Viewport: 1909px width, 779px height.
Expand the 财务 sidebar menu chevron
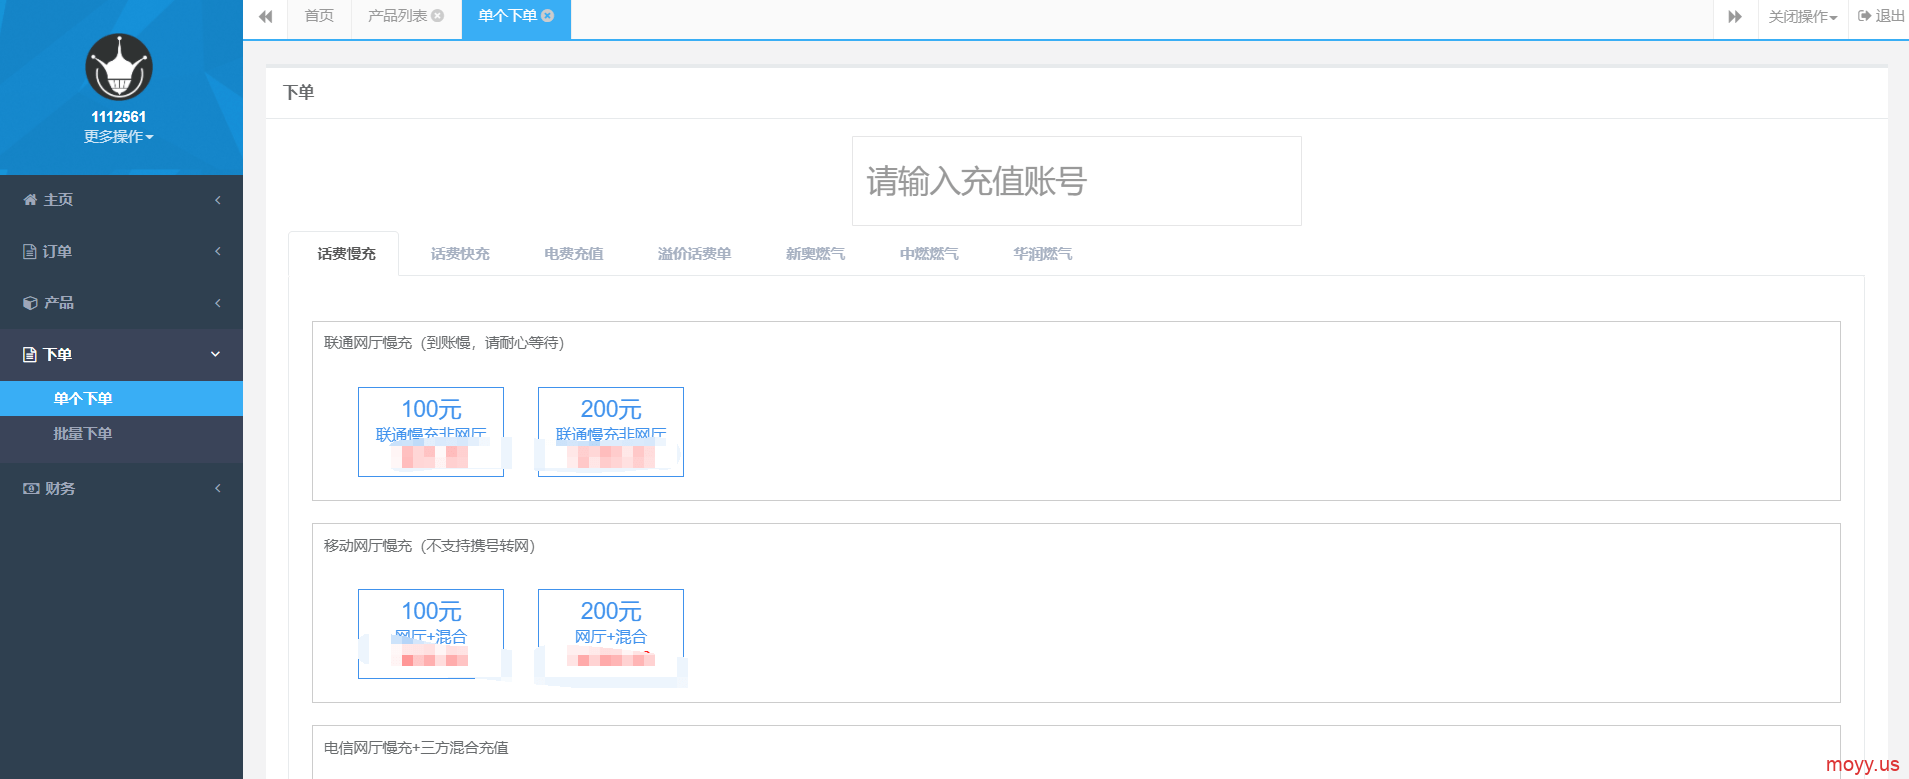tap(218, 488)
